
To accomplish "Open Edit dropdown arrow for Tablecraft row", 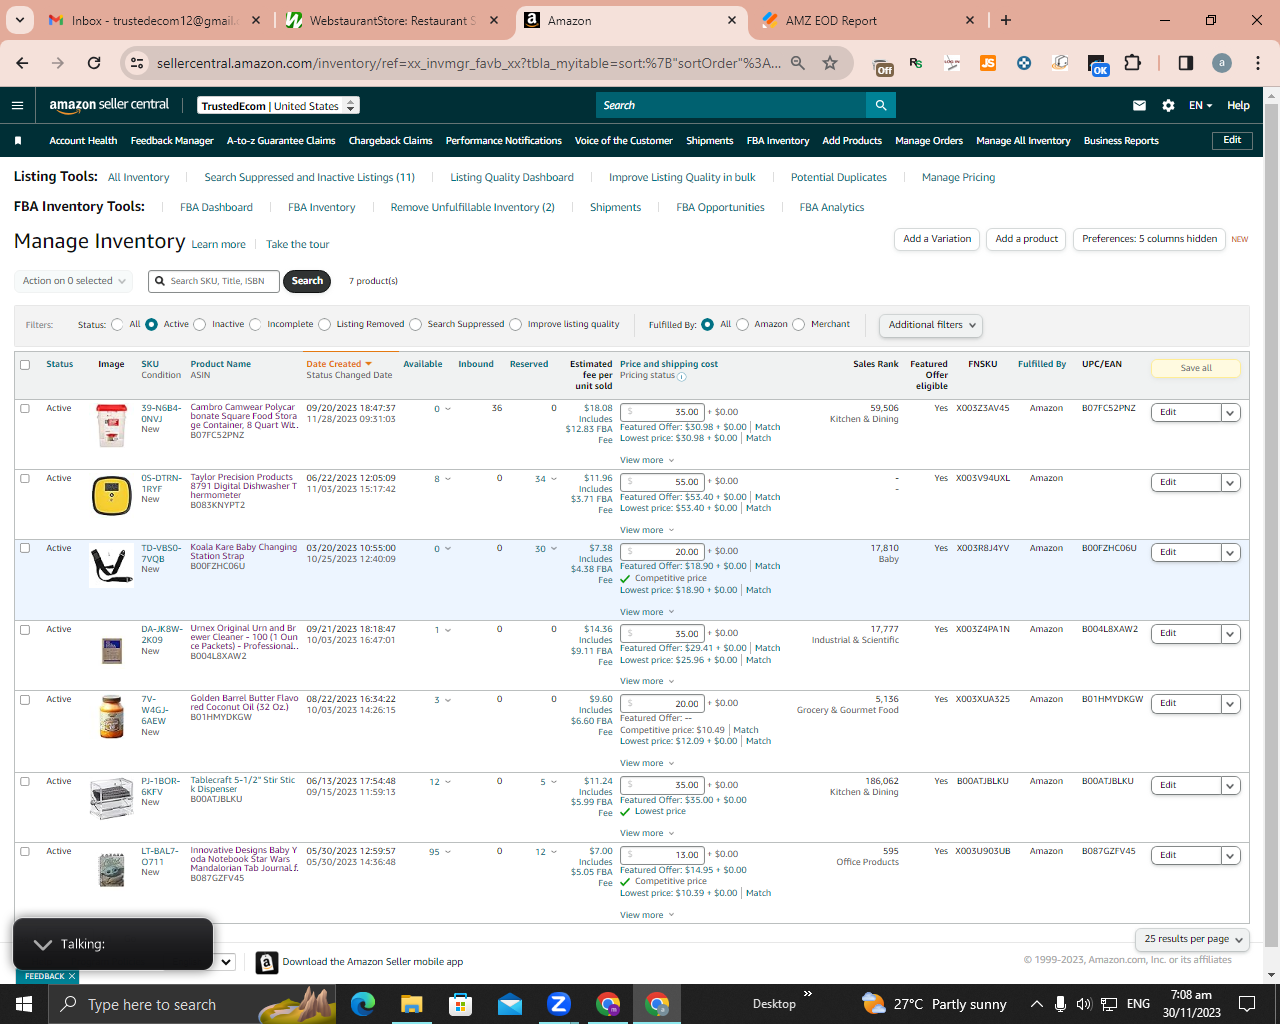I will (x=1231, y=785).
